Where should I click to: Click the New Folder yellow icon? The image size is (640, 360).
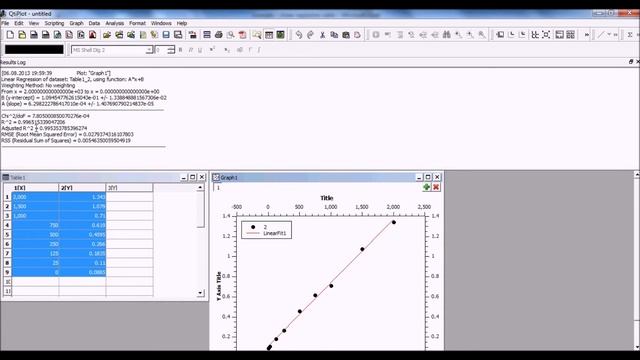coord(22,35)
